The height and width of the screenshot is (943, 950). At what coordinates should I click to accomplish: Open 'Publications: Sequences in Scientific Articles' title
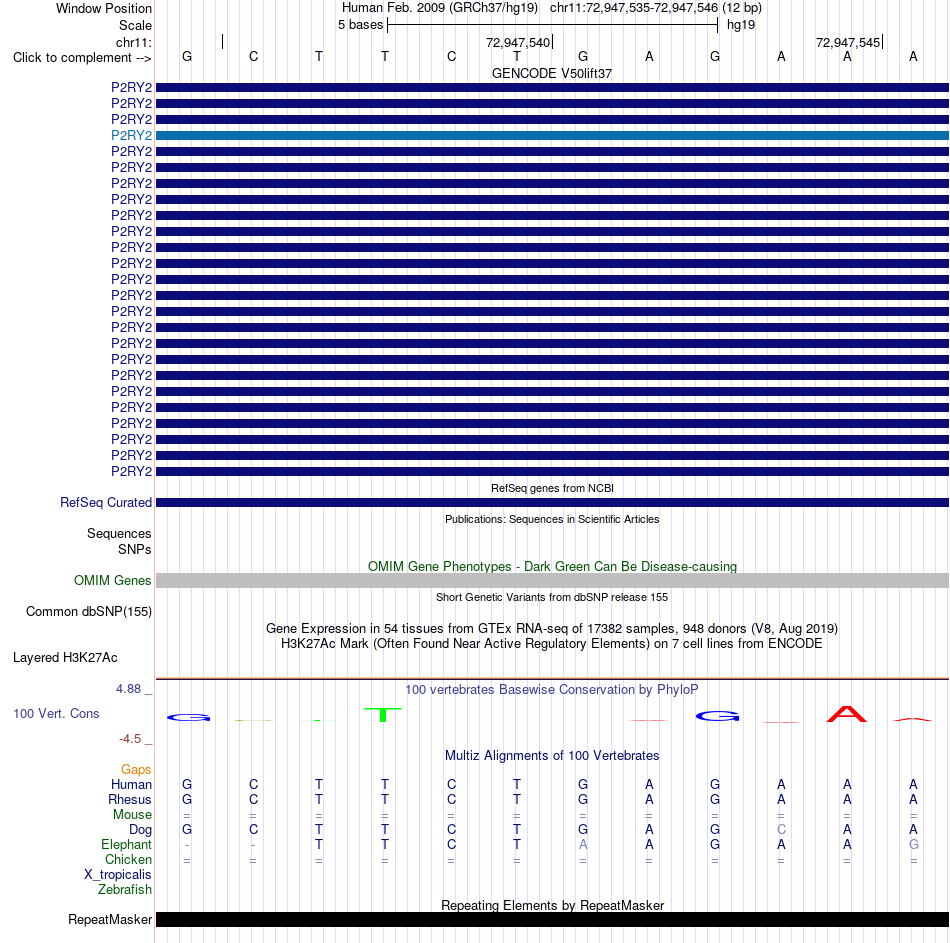click(552, 519)
